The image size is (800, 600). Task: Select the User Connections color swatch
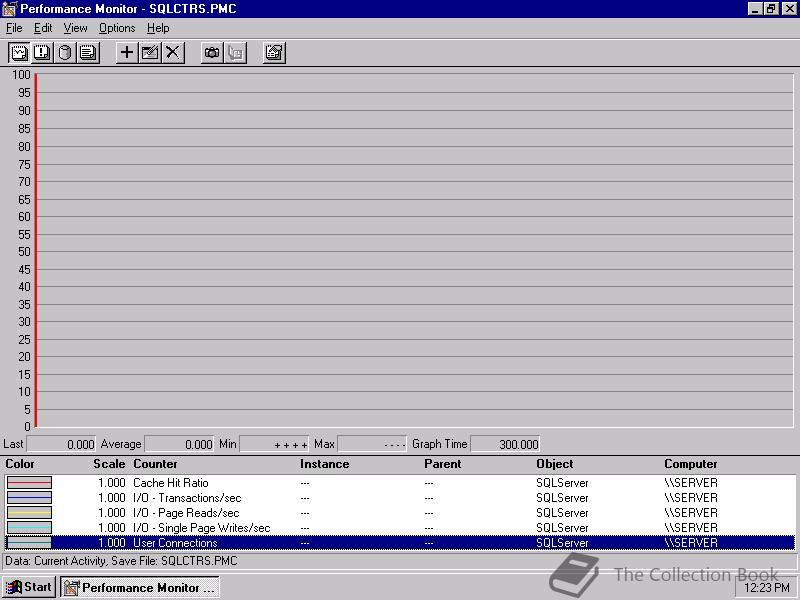click(x=29, y=542)
